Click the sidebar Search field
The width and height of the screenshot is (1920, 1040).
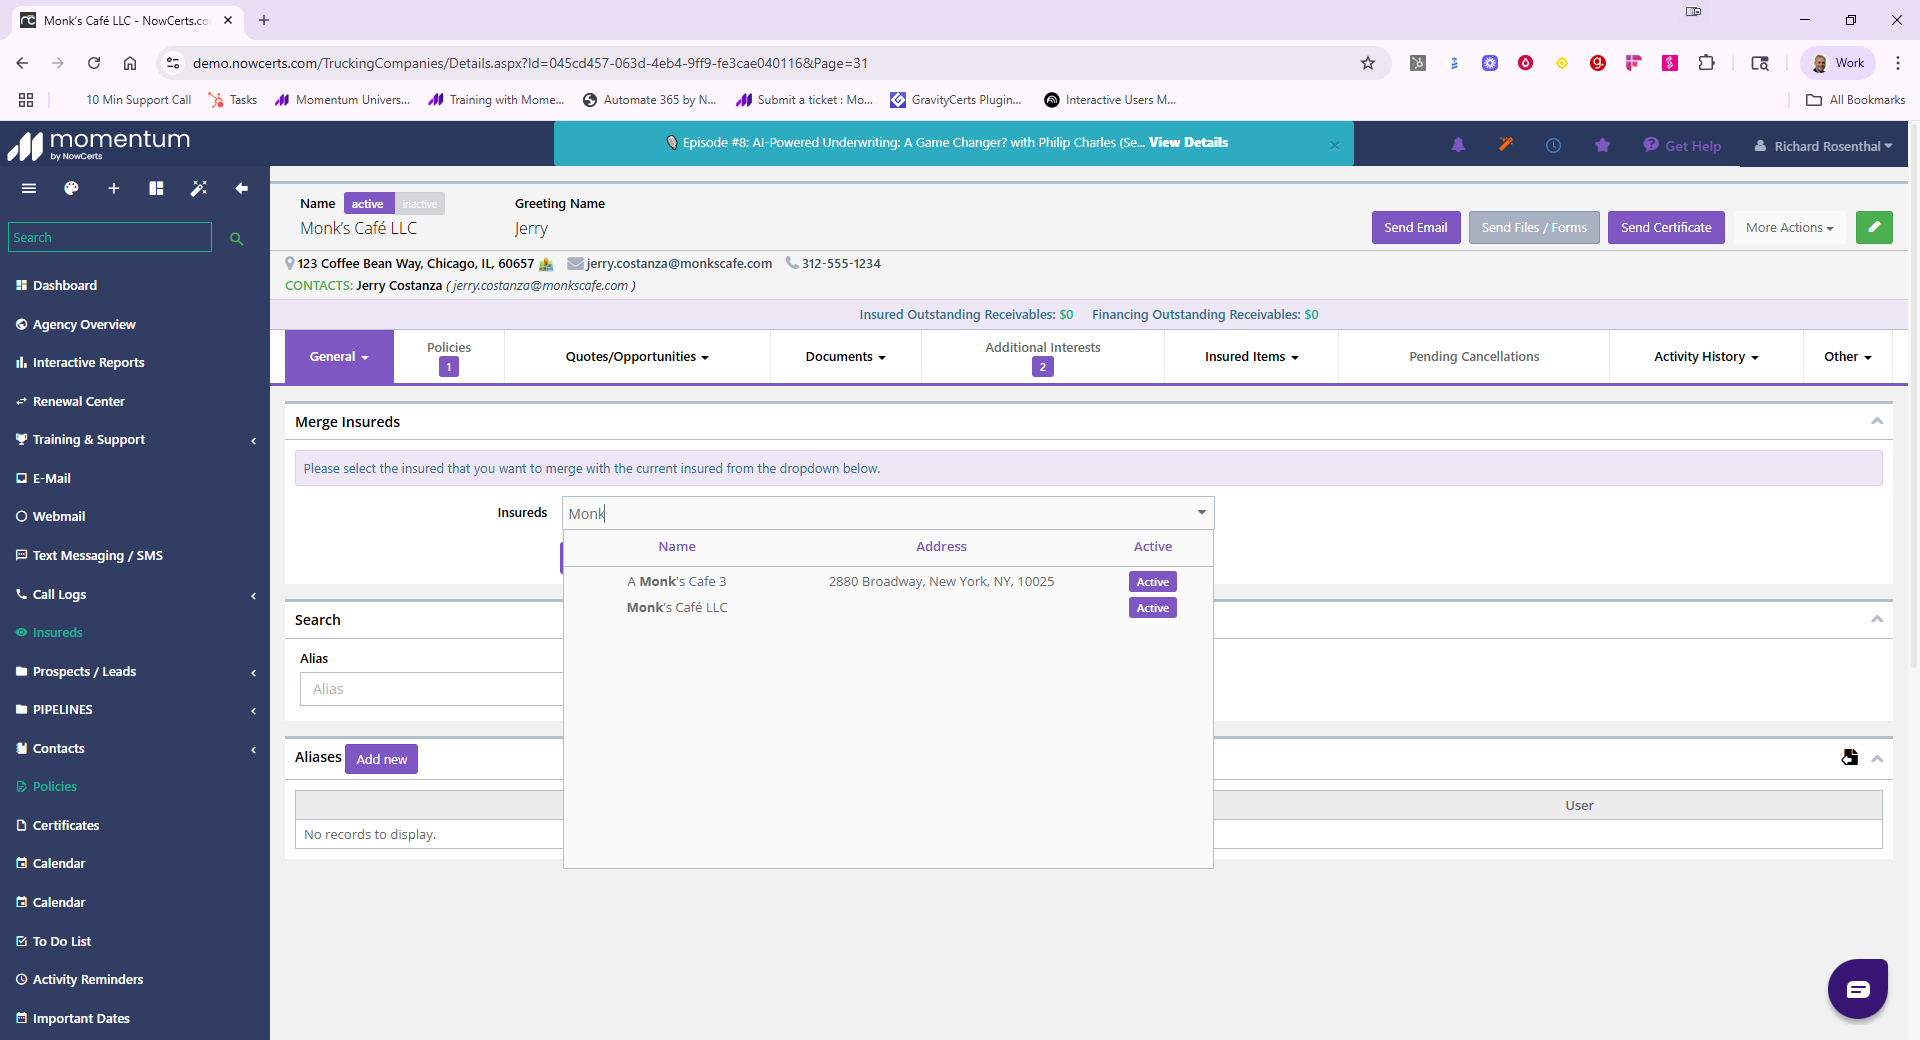tap(110, 237)
